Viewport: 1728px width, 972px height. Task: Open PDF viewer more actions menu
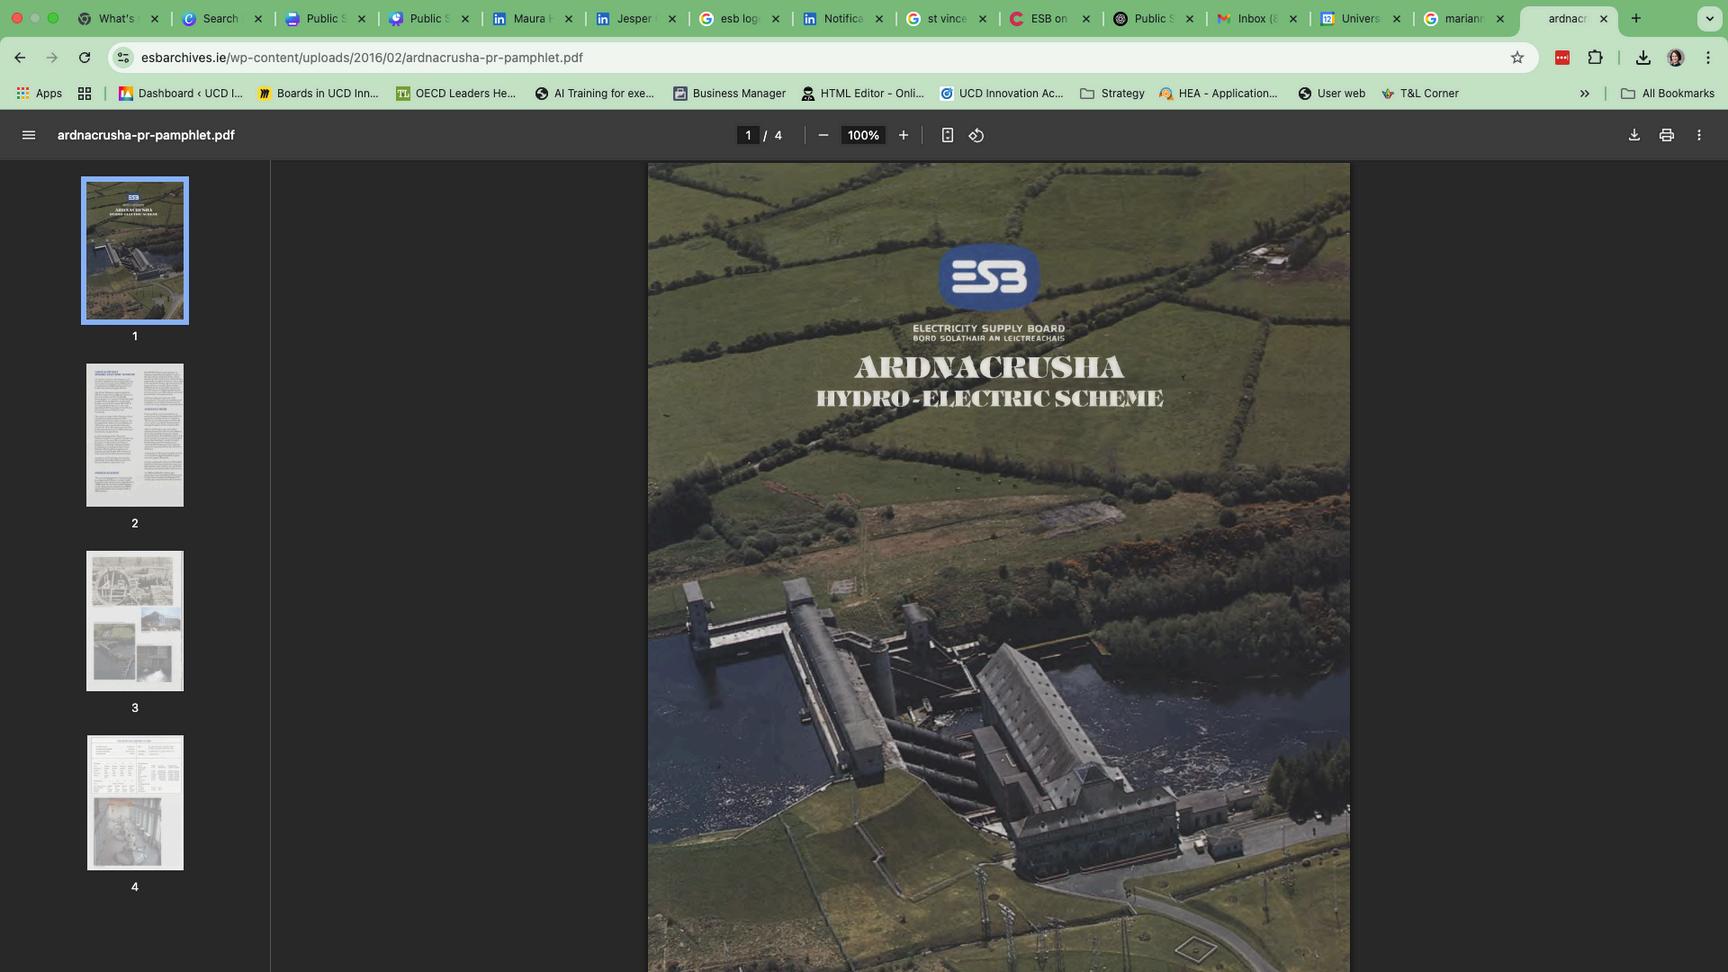1699,135
